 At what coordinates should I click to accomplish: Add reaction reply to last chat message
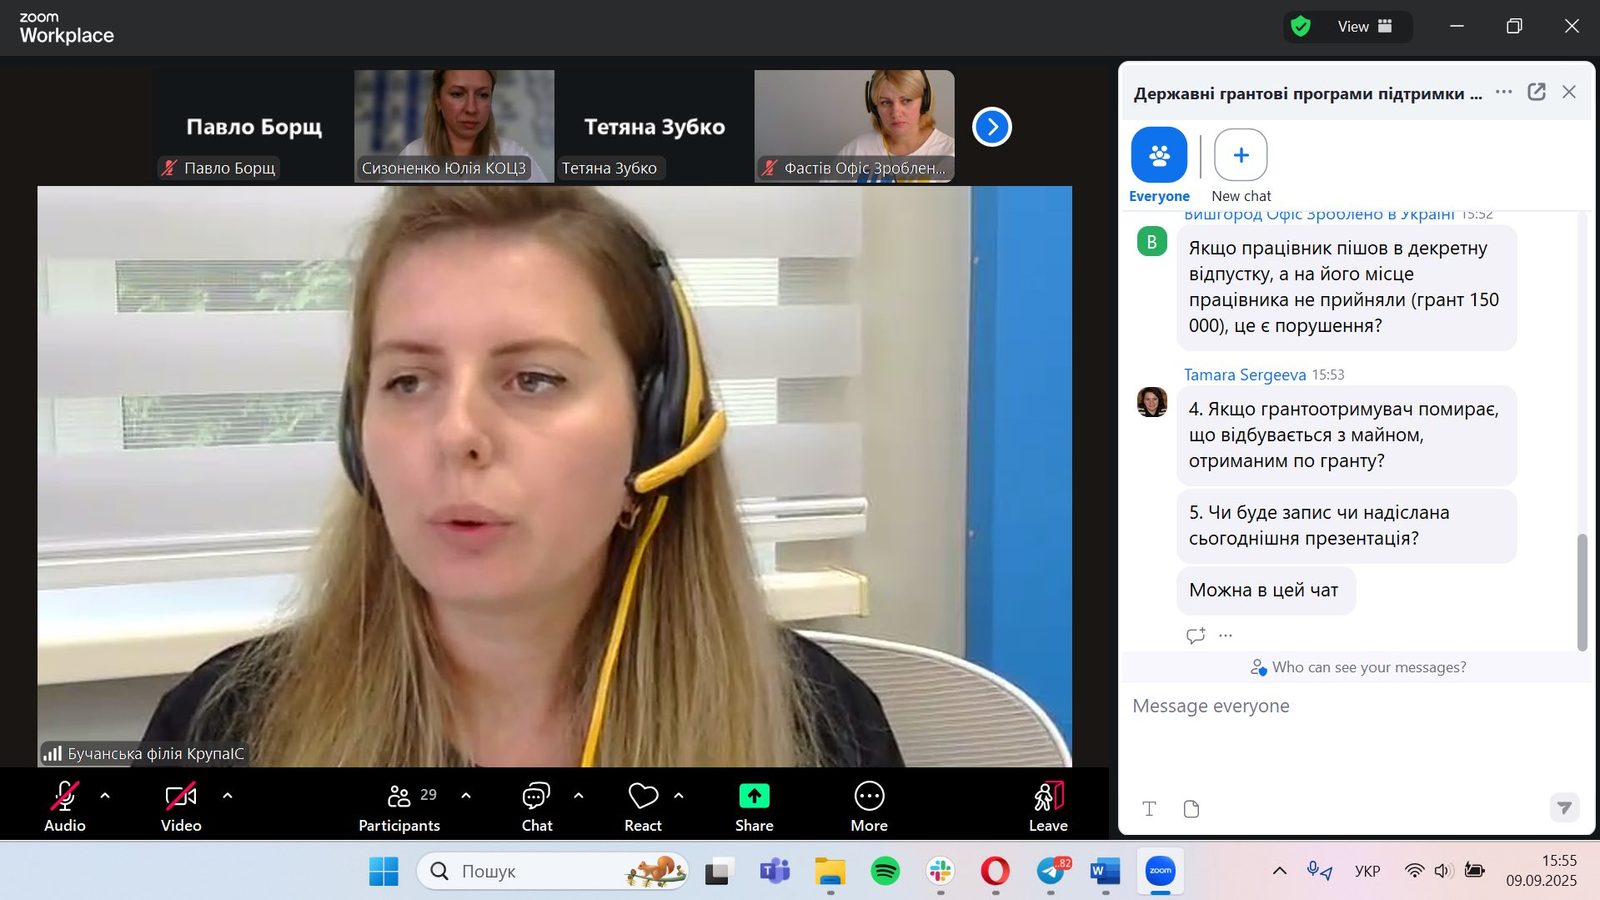coord(1196,635)
